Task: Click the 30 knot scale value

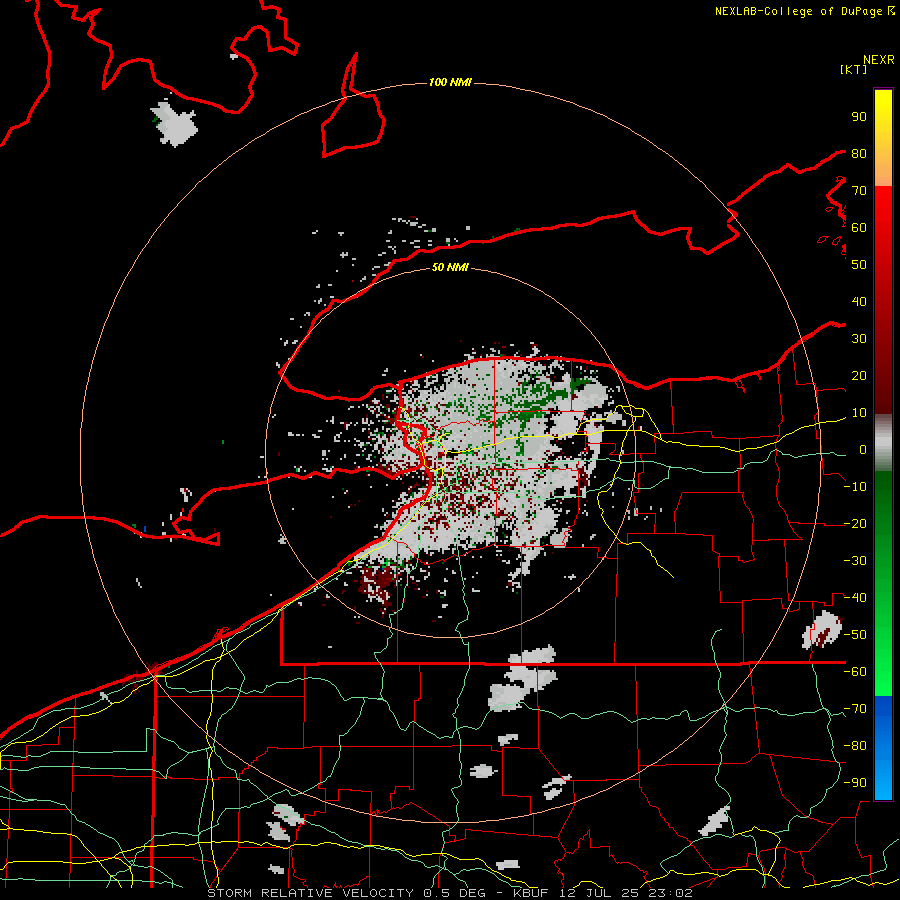Action: (859, 339)
